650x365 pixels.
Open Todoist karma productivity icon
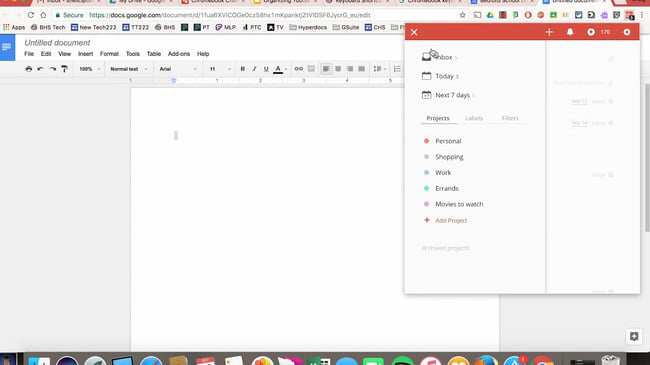pos(591,32)
